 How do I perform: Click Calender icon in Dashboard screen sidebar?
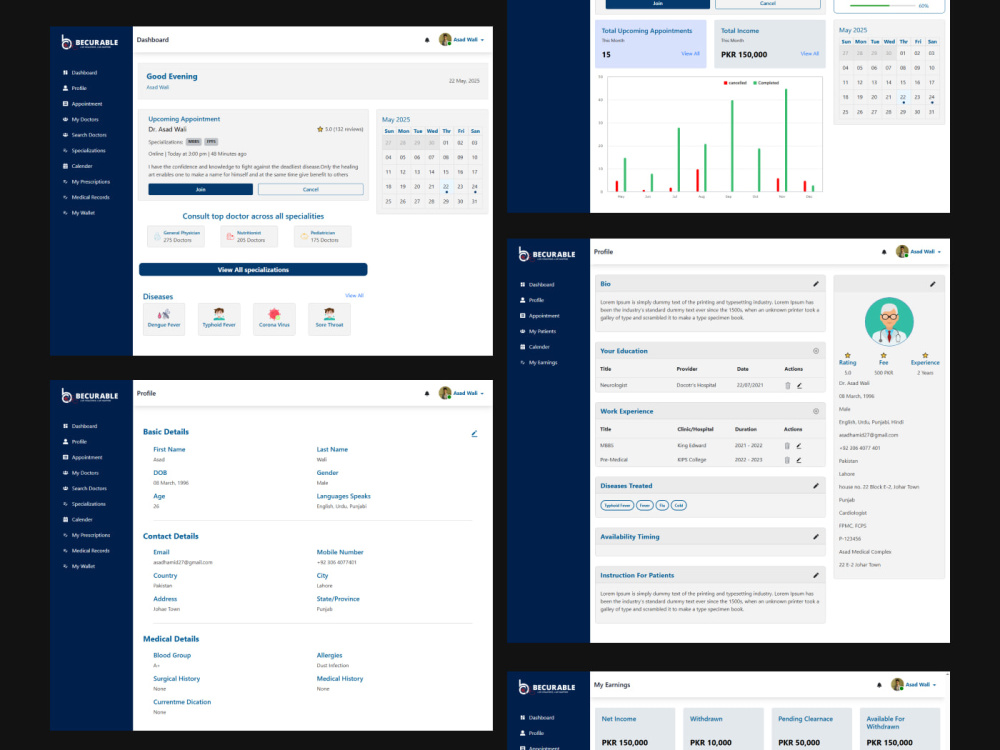[65, 166]
